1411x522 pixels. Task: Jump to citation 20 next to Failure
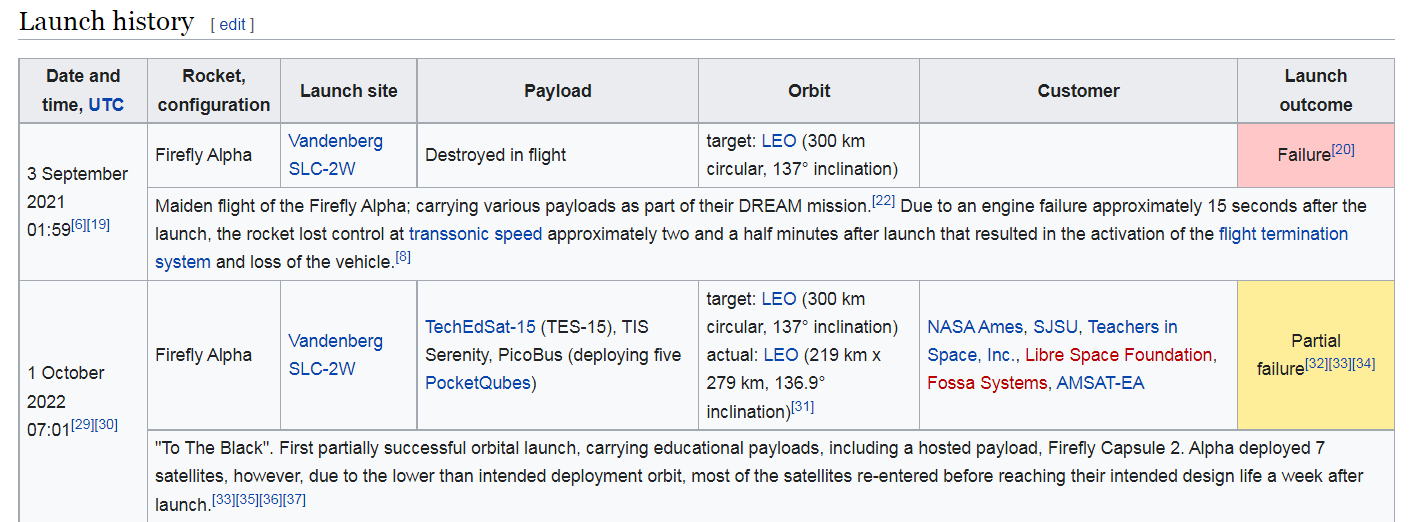(1343, 149)
